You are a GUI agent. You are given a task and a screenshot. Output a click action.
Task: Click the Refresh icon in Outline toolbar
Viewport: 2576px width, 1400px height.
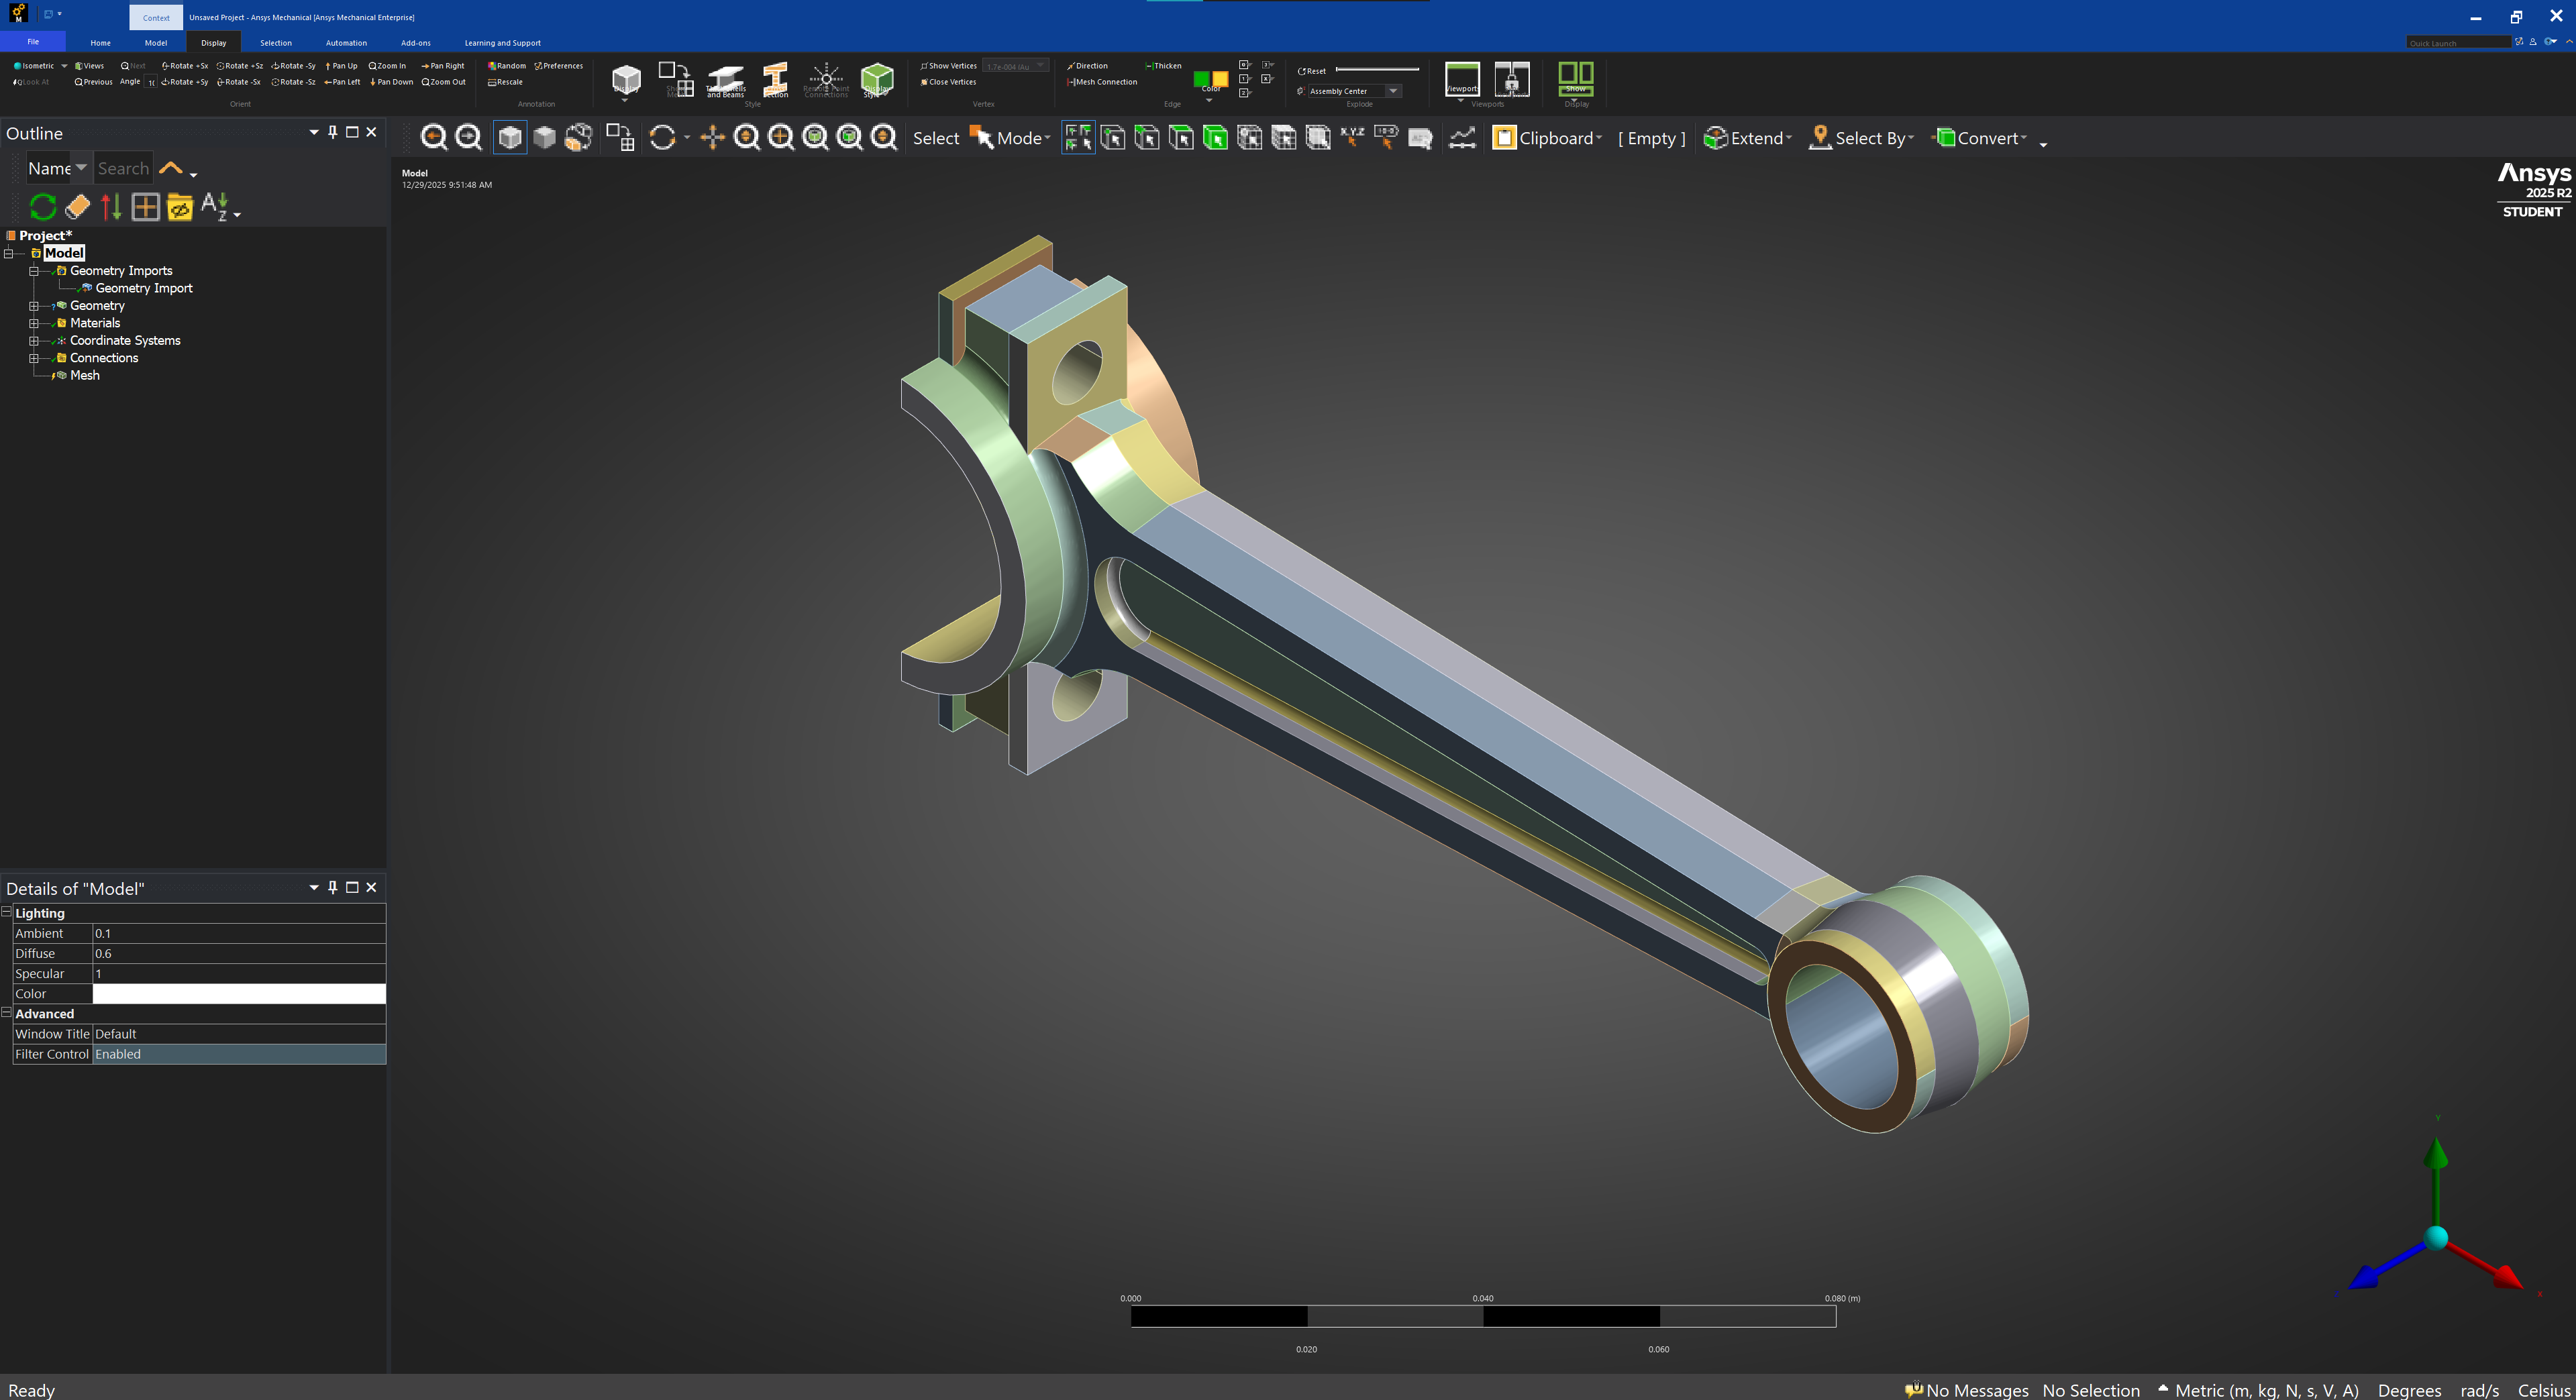coord(43,207)
